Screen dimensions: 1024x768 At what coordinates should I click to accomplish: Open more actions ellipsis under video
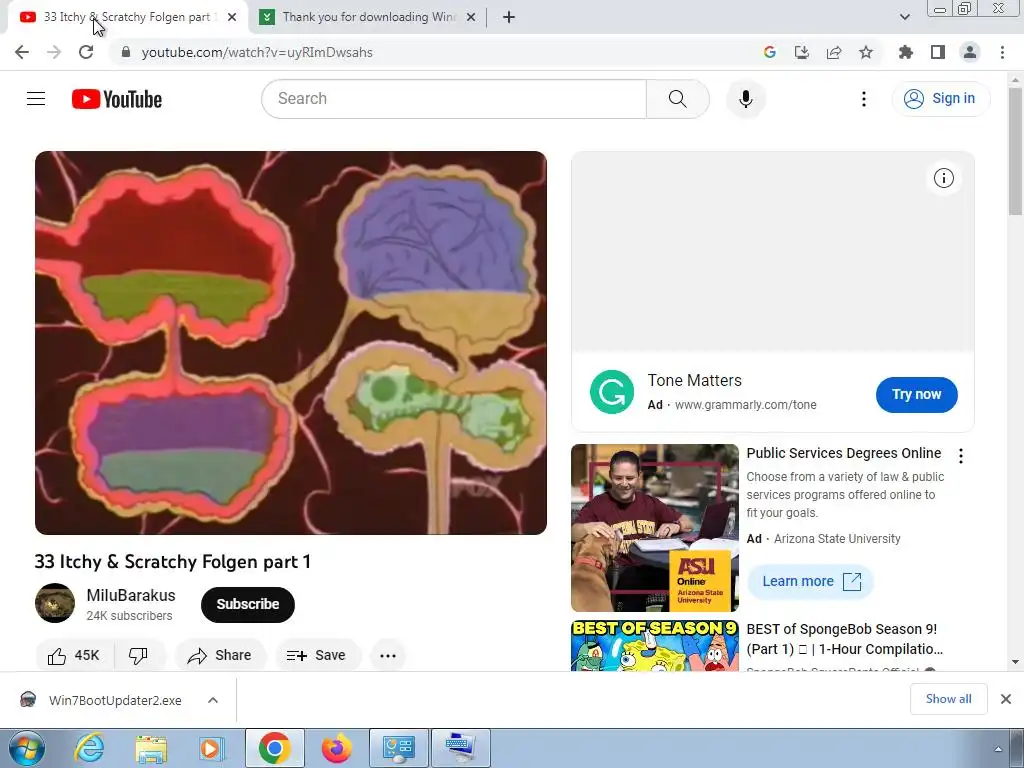coord(388,655)
